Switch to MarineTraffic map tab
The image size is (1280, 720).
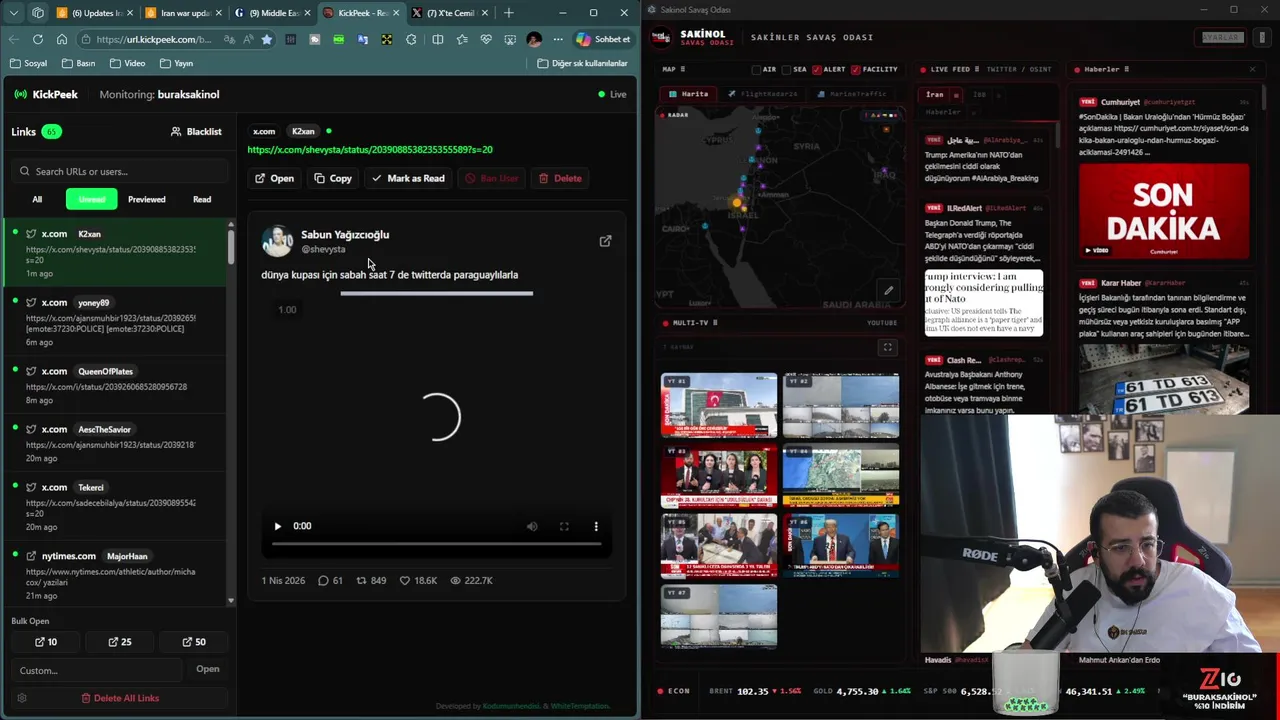851,94
